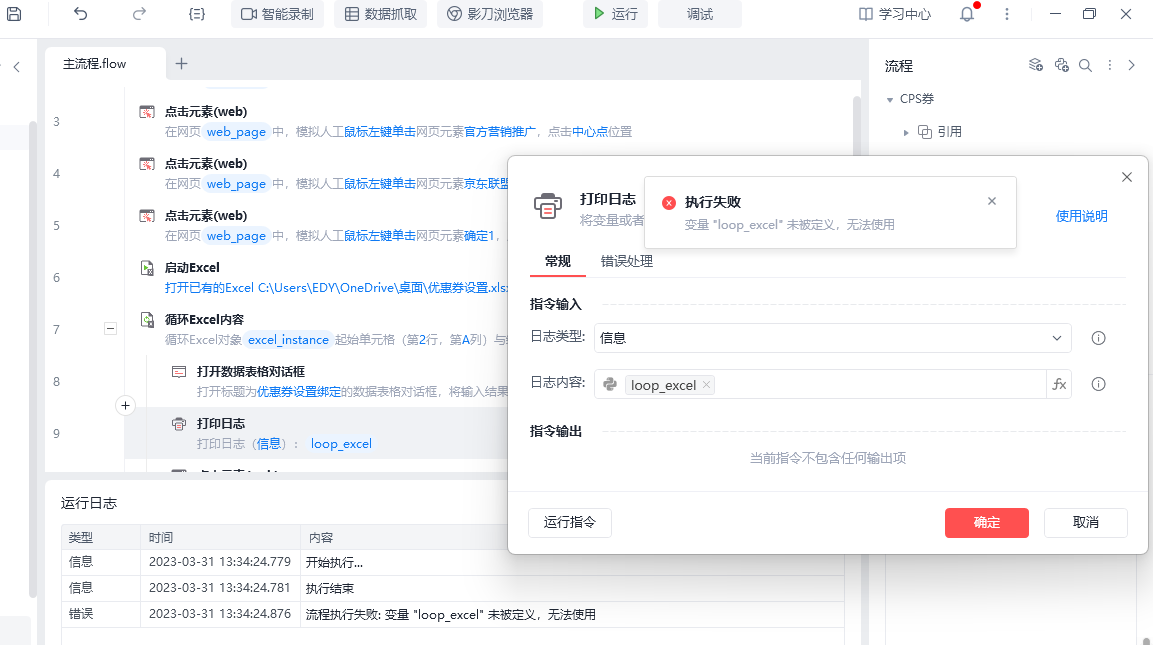Switch to the 错误处理 tab
Viewport: 1153px width, 645px height.
pos(626,261)
